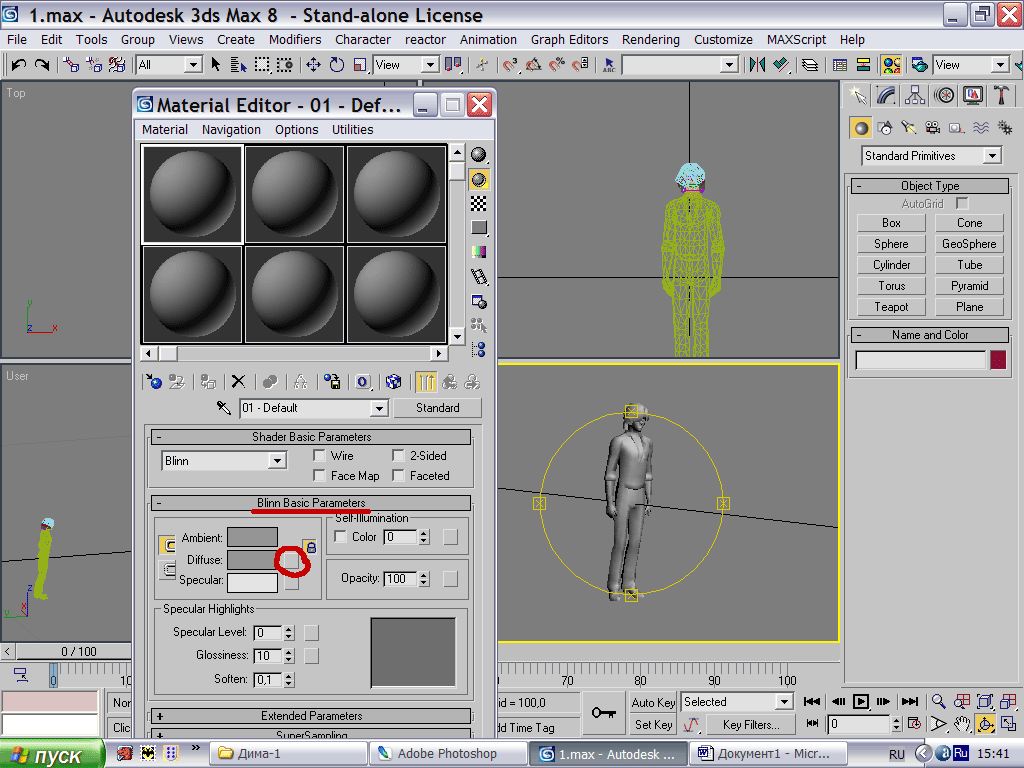Click the Ambient color swatch
The image size is (1024, 768).
[252, 537]
